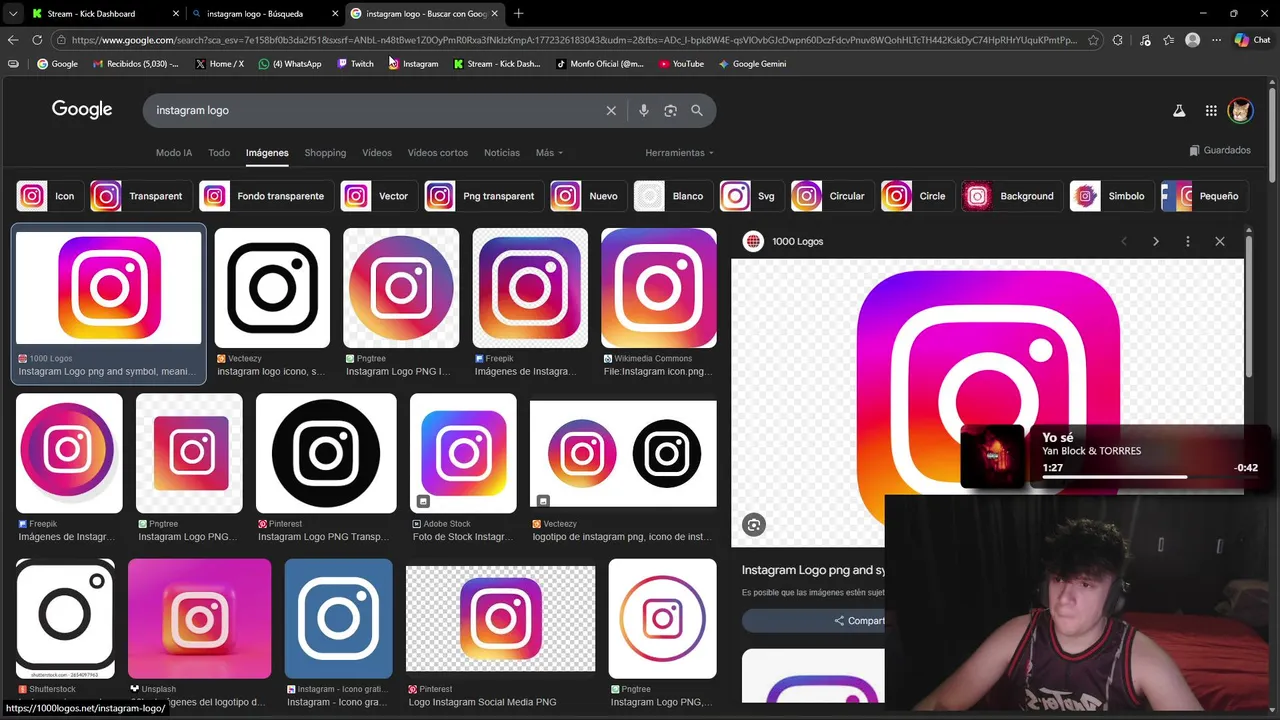The image size is (1280, 720).
Task: Switch to Modo IA tab
Action: tap(174, 153)
